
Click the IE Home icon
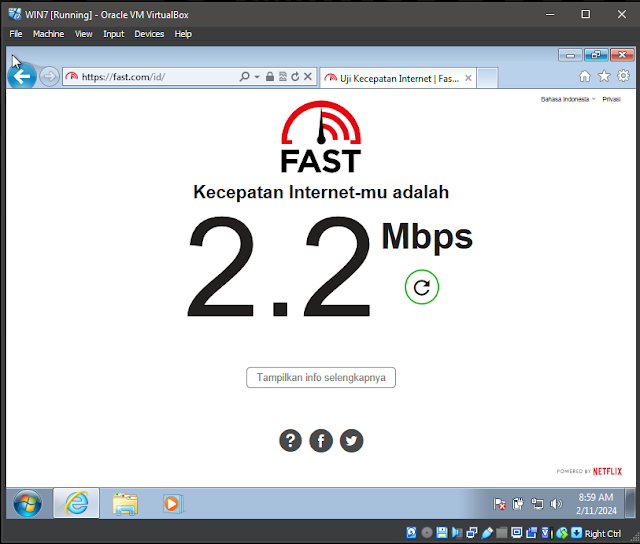coord(584,76)
